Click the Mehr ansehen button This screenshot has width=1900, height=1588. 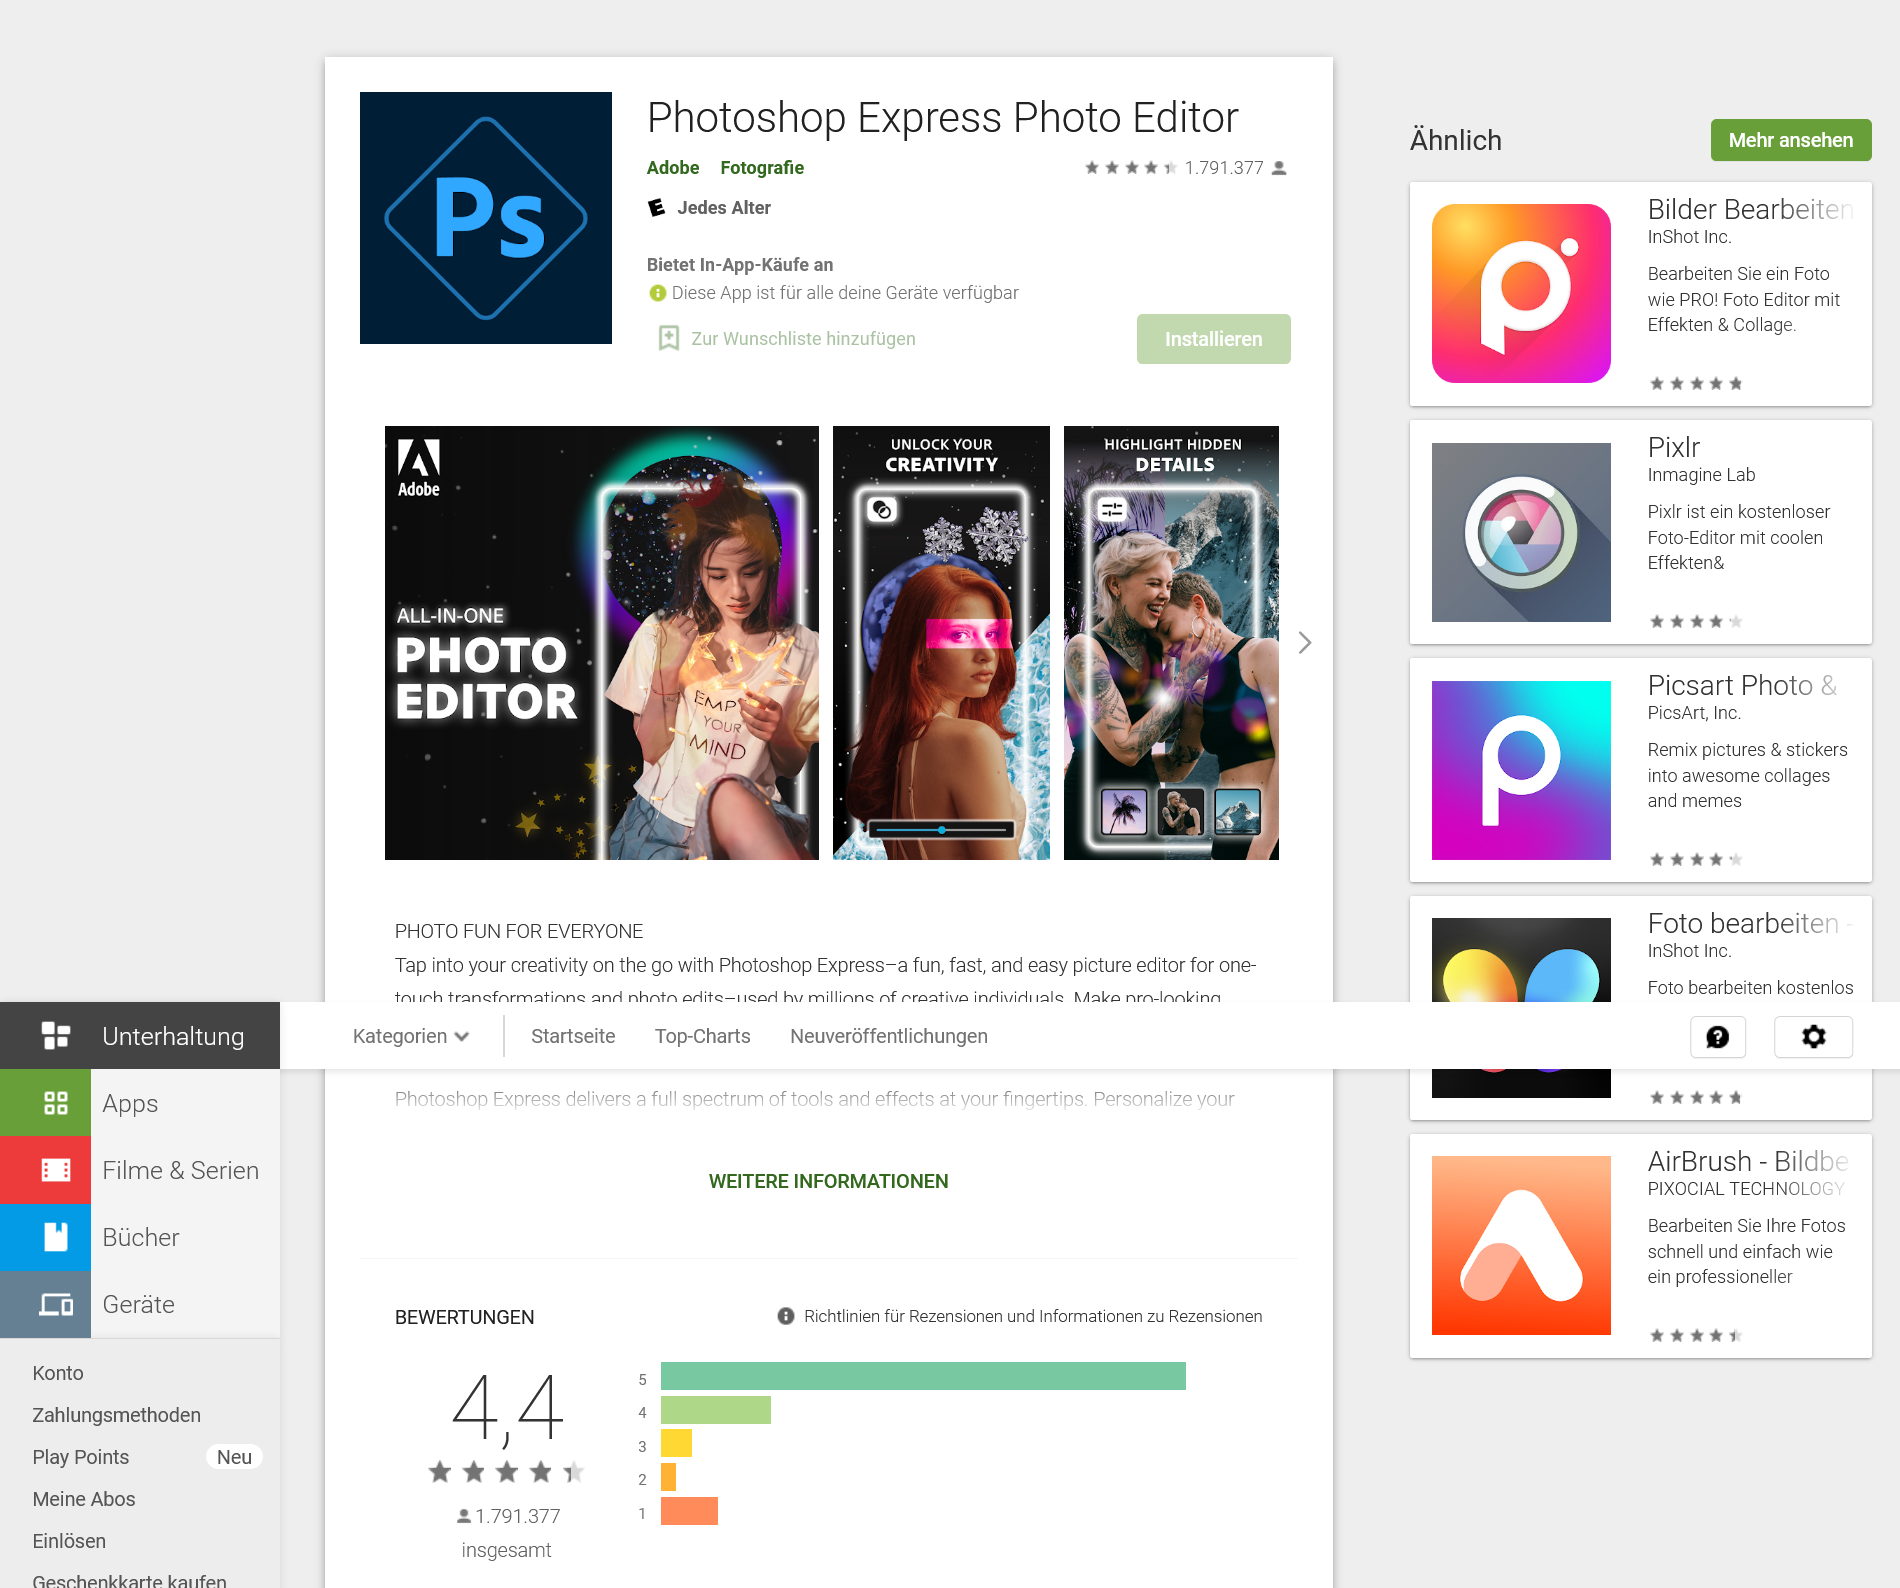pyautogui.click(x=1791, y=140)
